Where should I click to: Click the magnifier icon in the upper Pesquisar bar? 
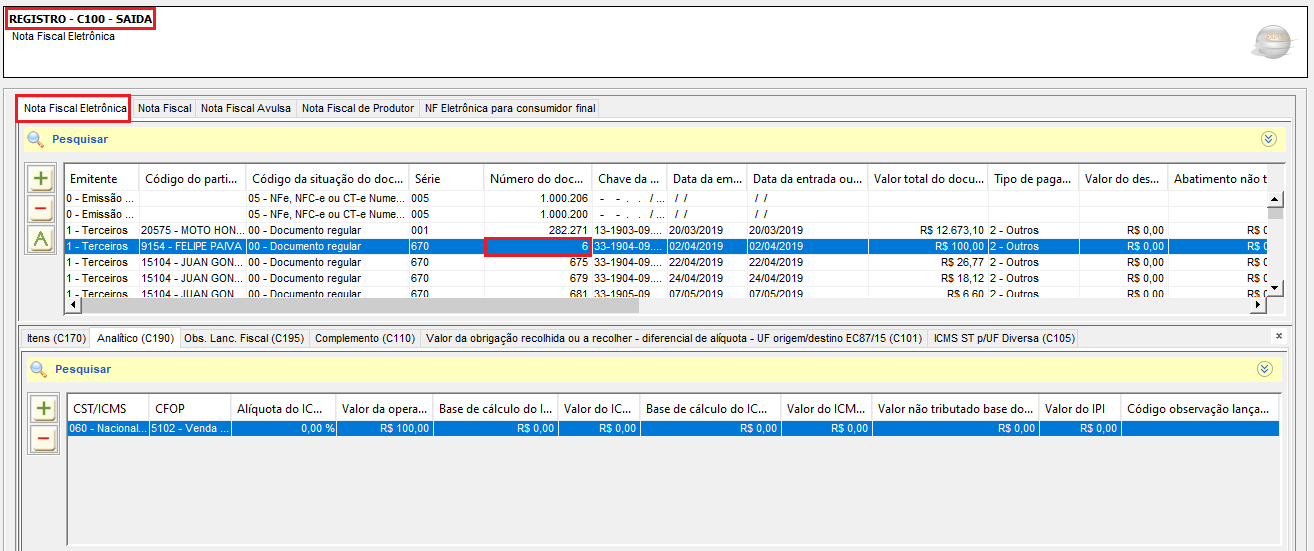point(36,139)
